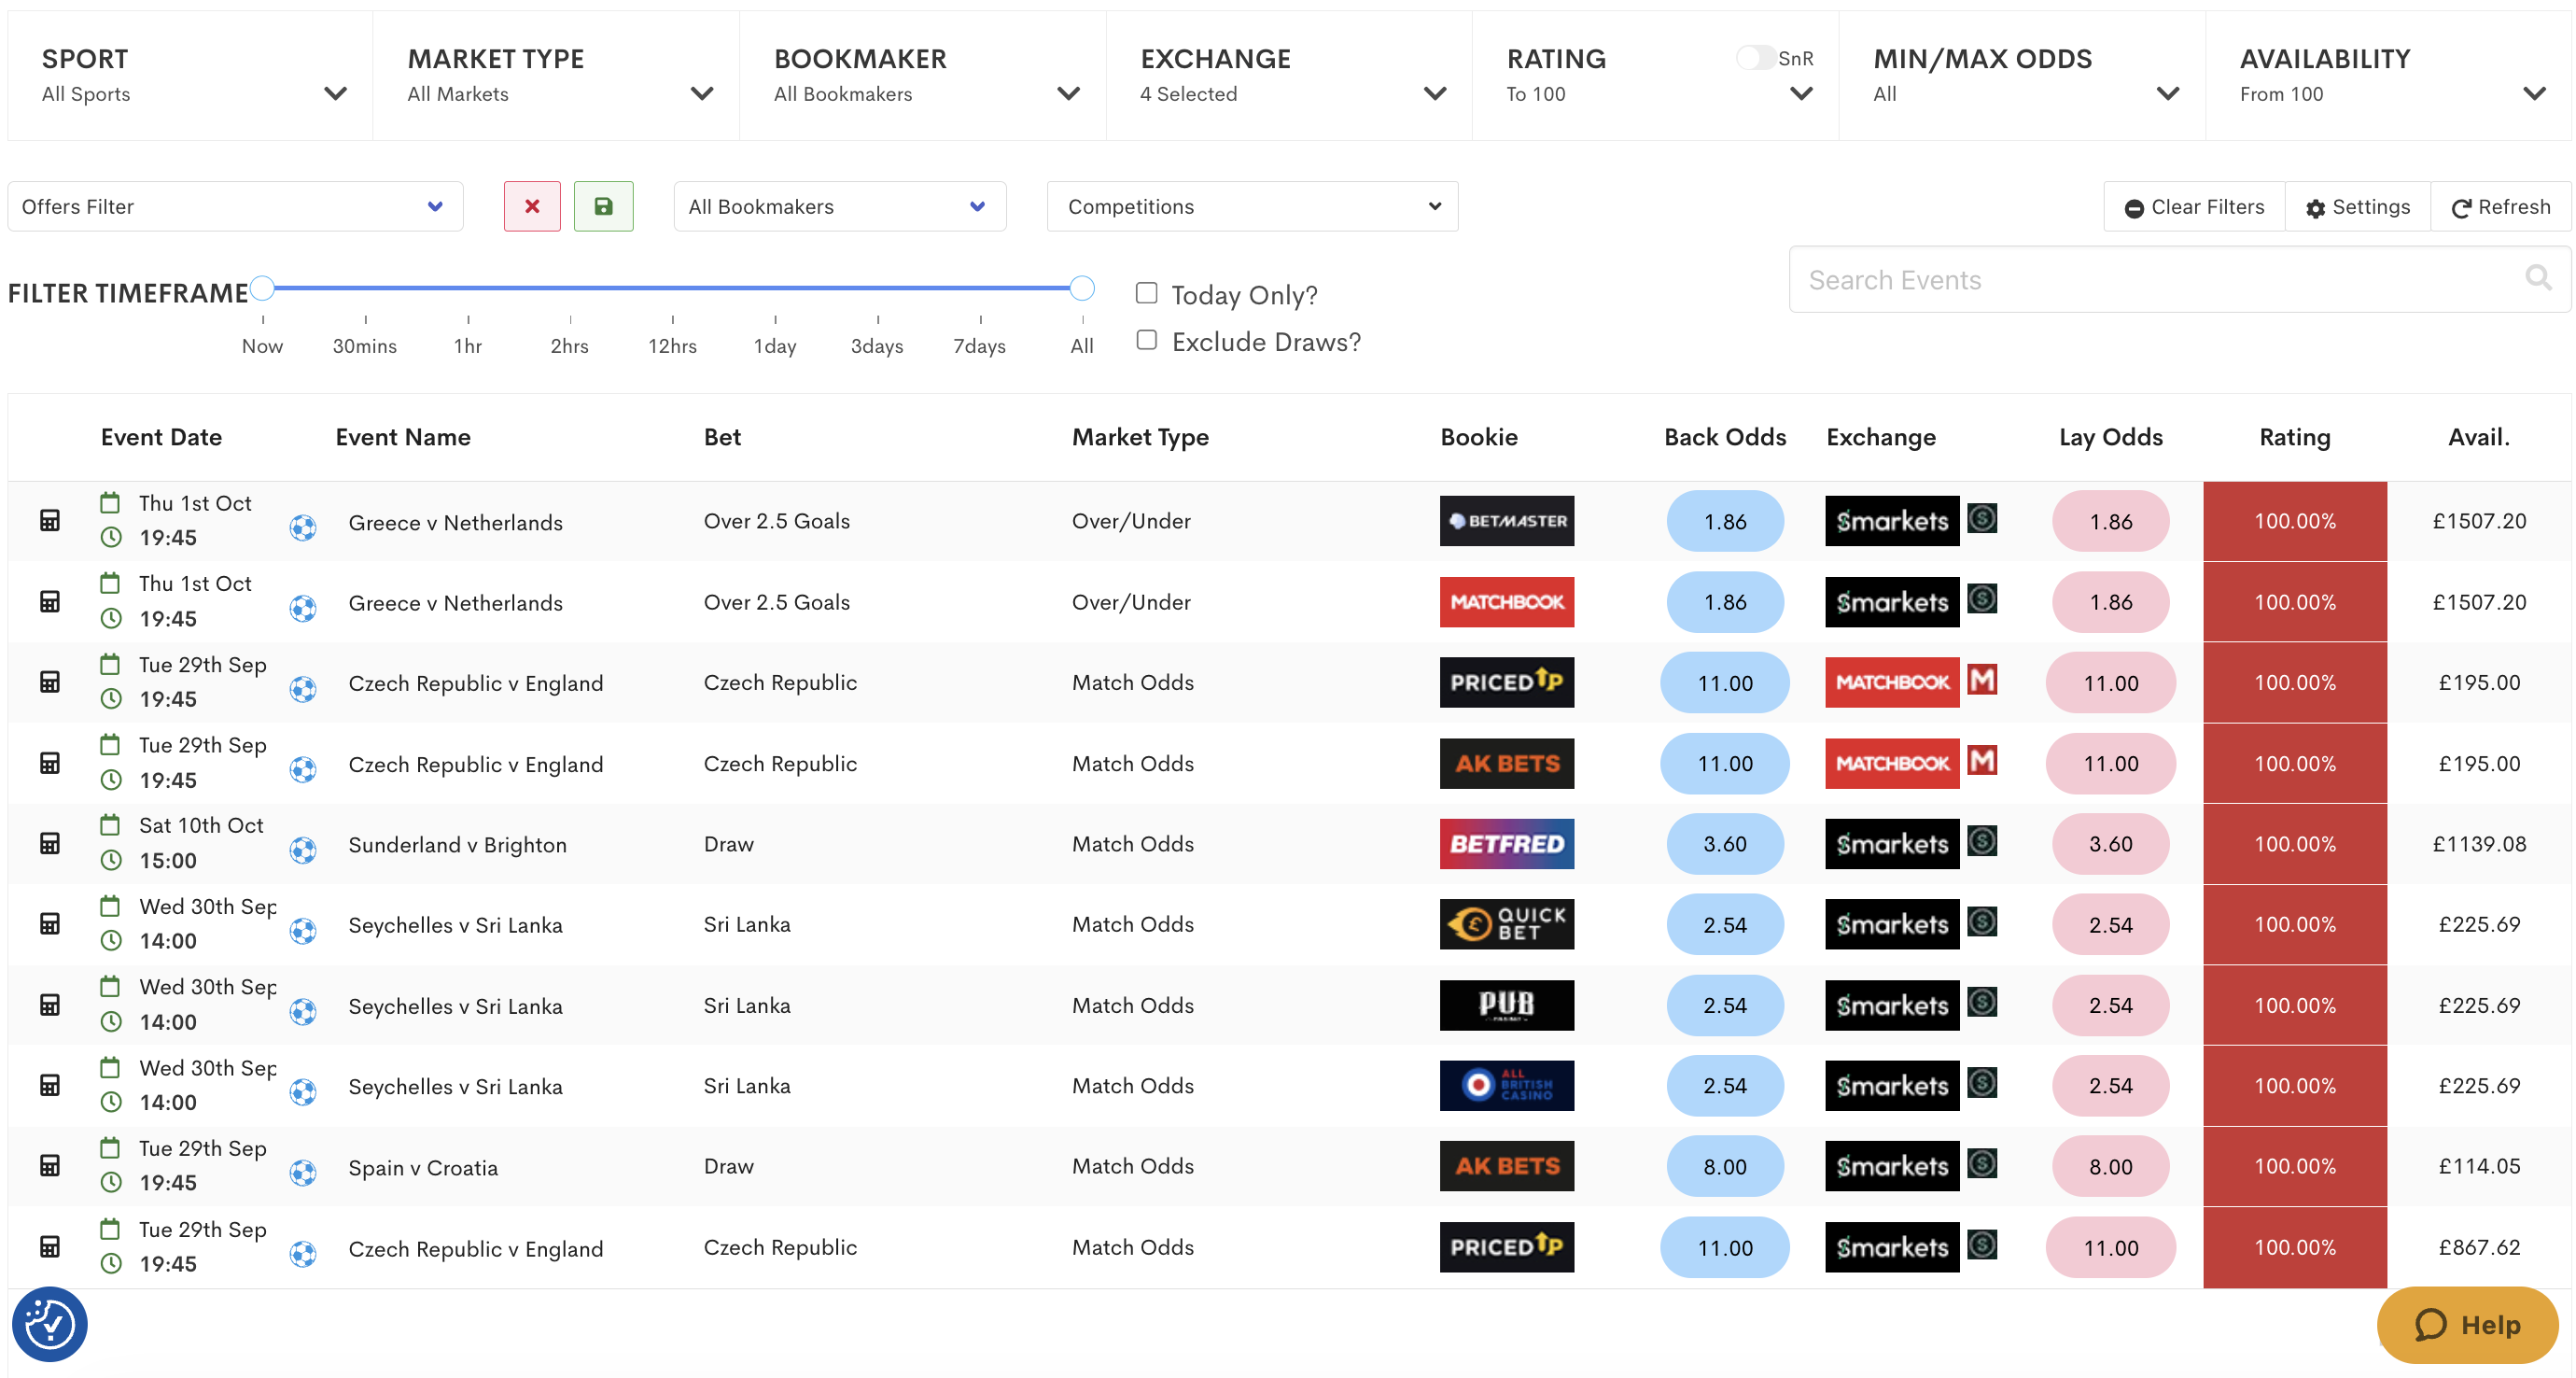Click Matchbook bookie logo in Greece v Netherlands row
This screenshot has width=2576, height=1378.
coord(1506,601)
